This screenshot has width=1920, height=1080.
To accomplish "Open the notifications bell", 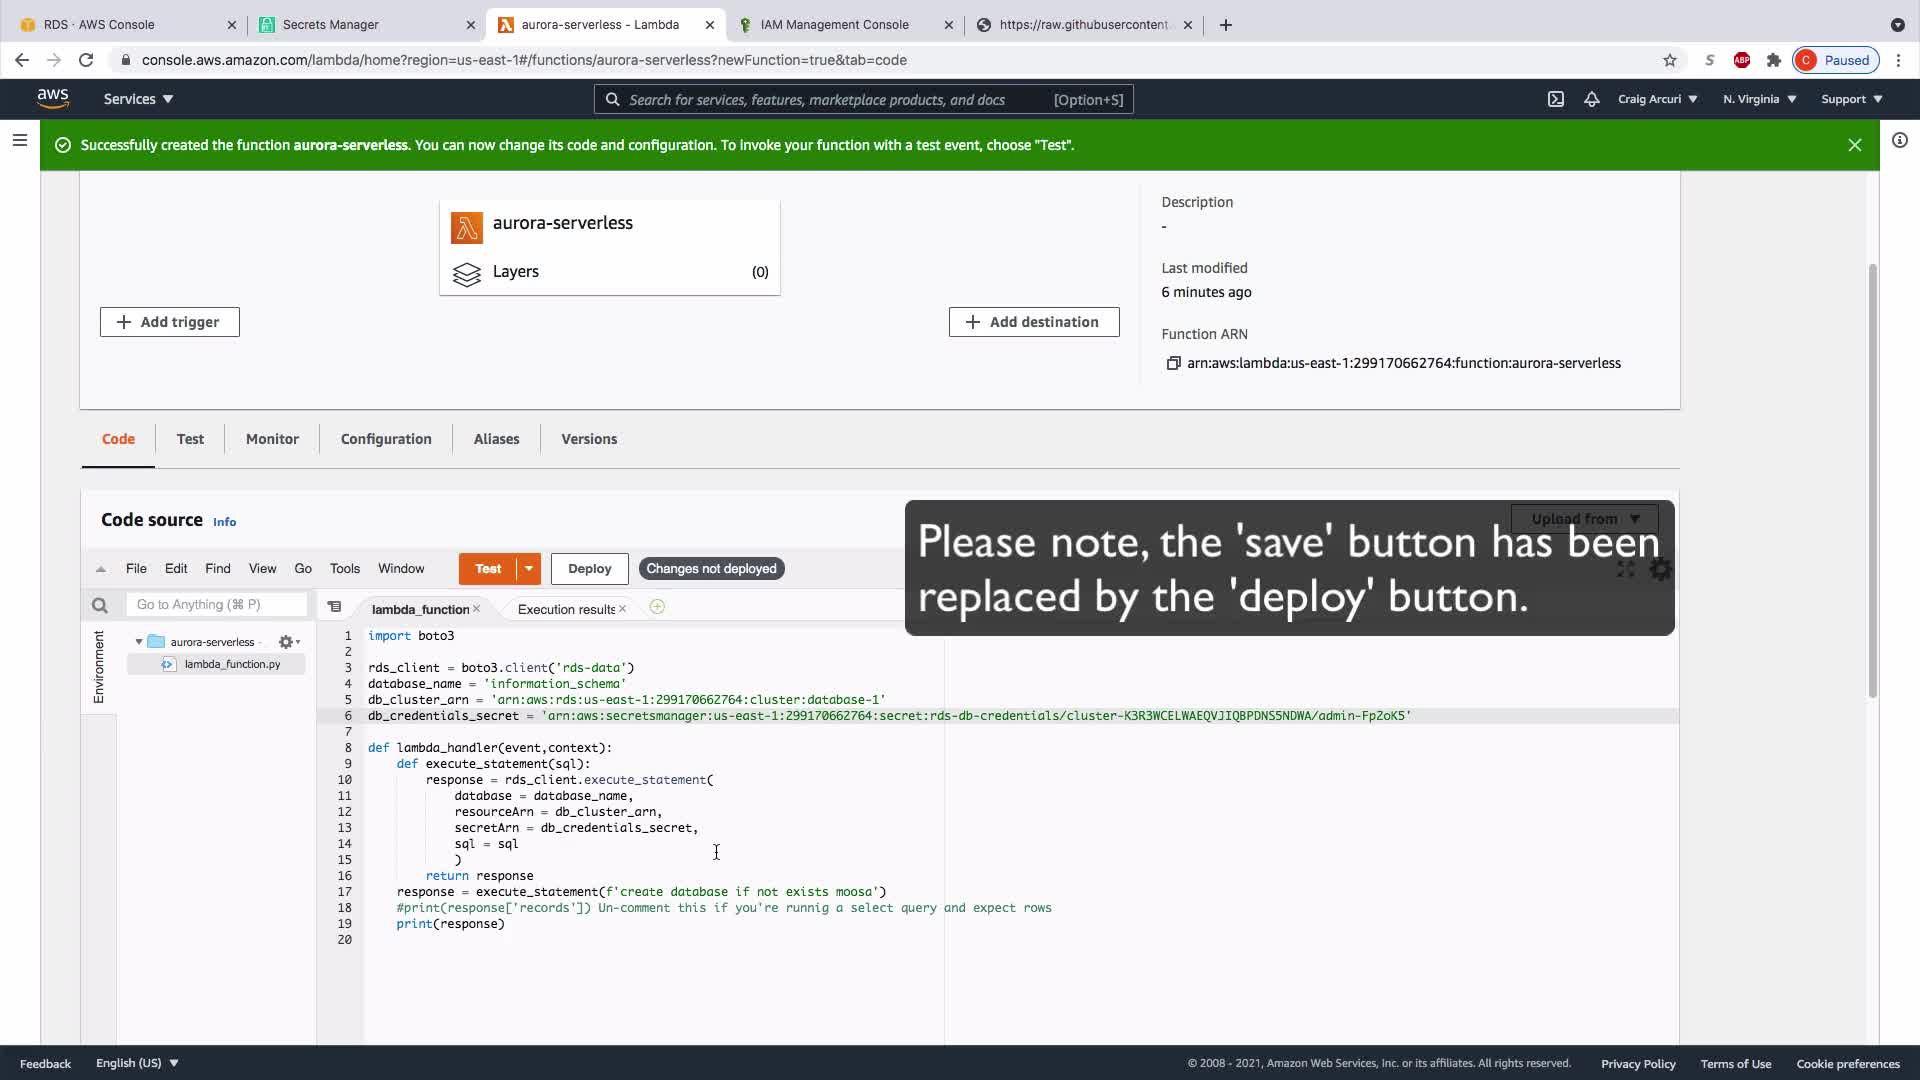I will click(1592, 99).
